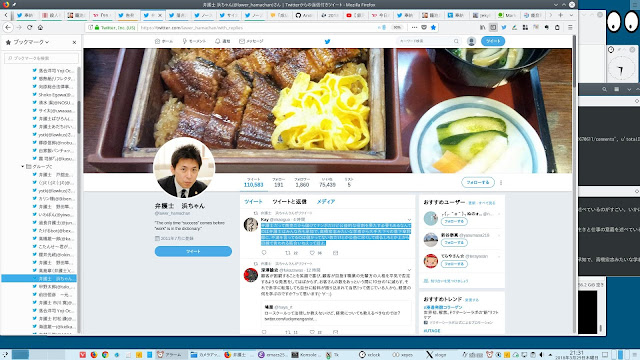Reload the current Twitter page
The width and height of the screenshot is (640, 360).
click(29, 27)
